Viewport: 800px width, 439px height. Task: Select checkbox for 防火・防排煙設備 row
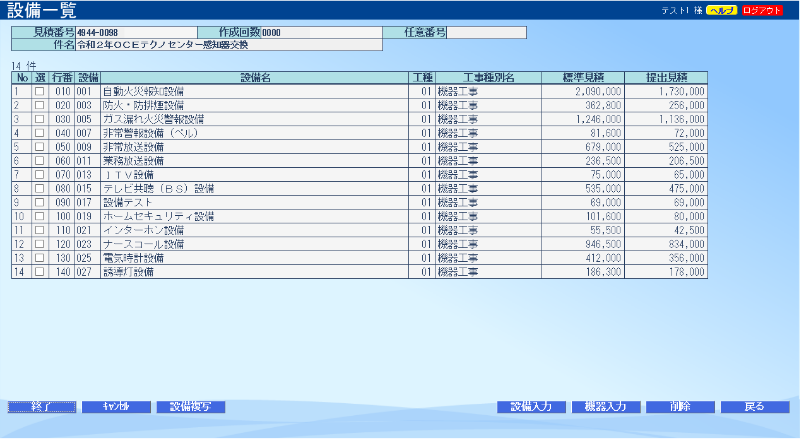tap(40, 104)
